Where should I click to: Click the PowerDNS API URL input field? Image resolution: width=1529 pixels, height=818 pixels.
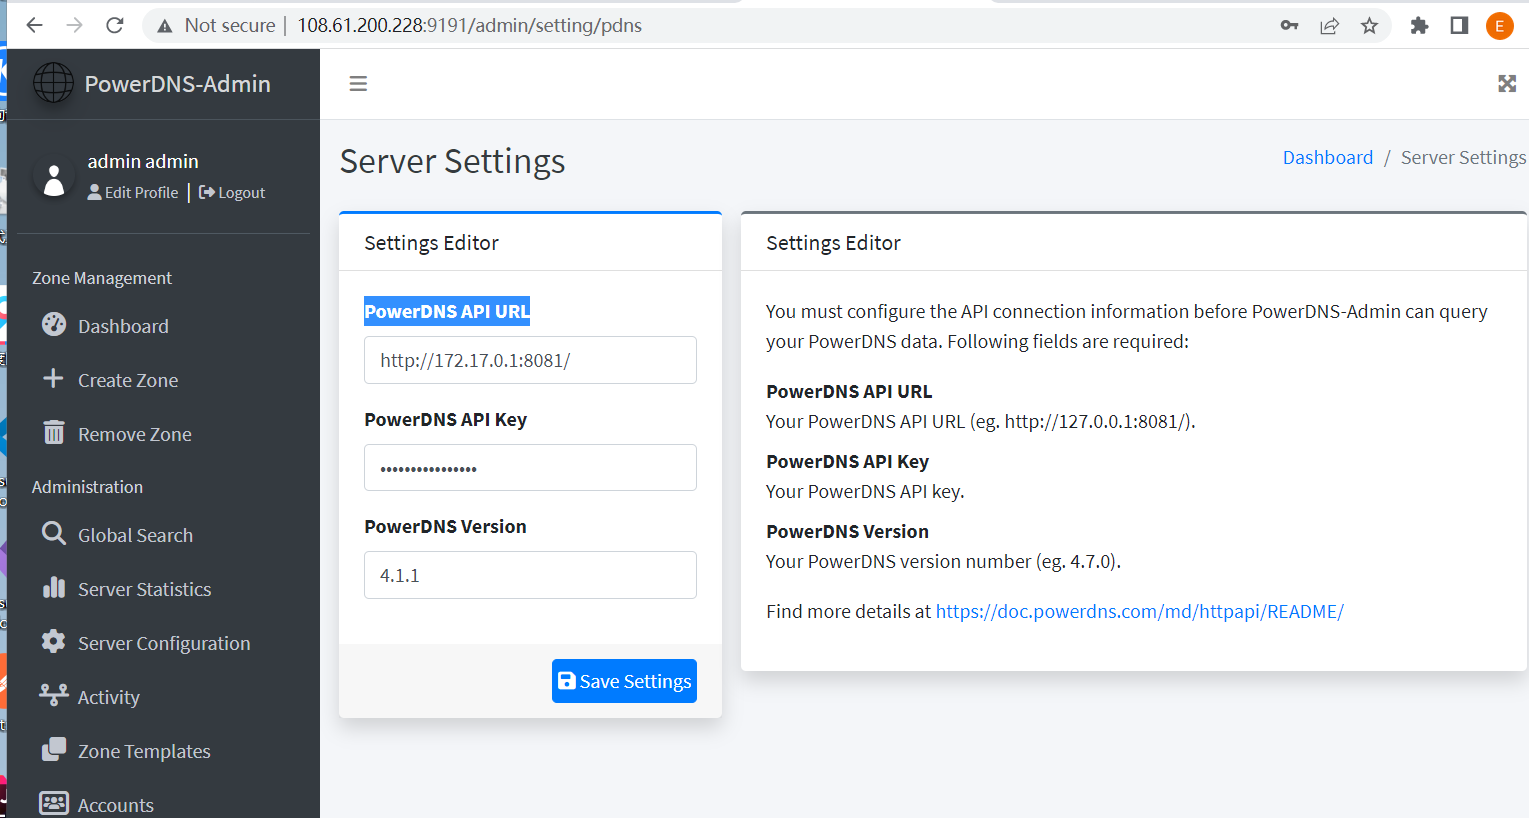pyautogui.click(x=530, y=360)
